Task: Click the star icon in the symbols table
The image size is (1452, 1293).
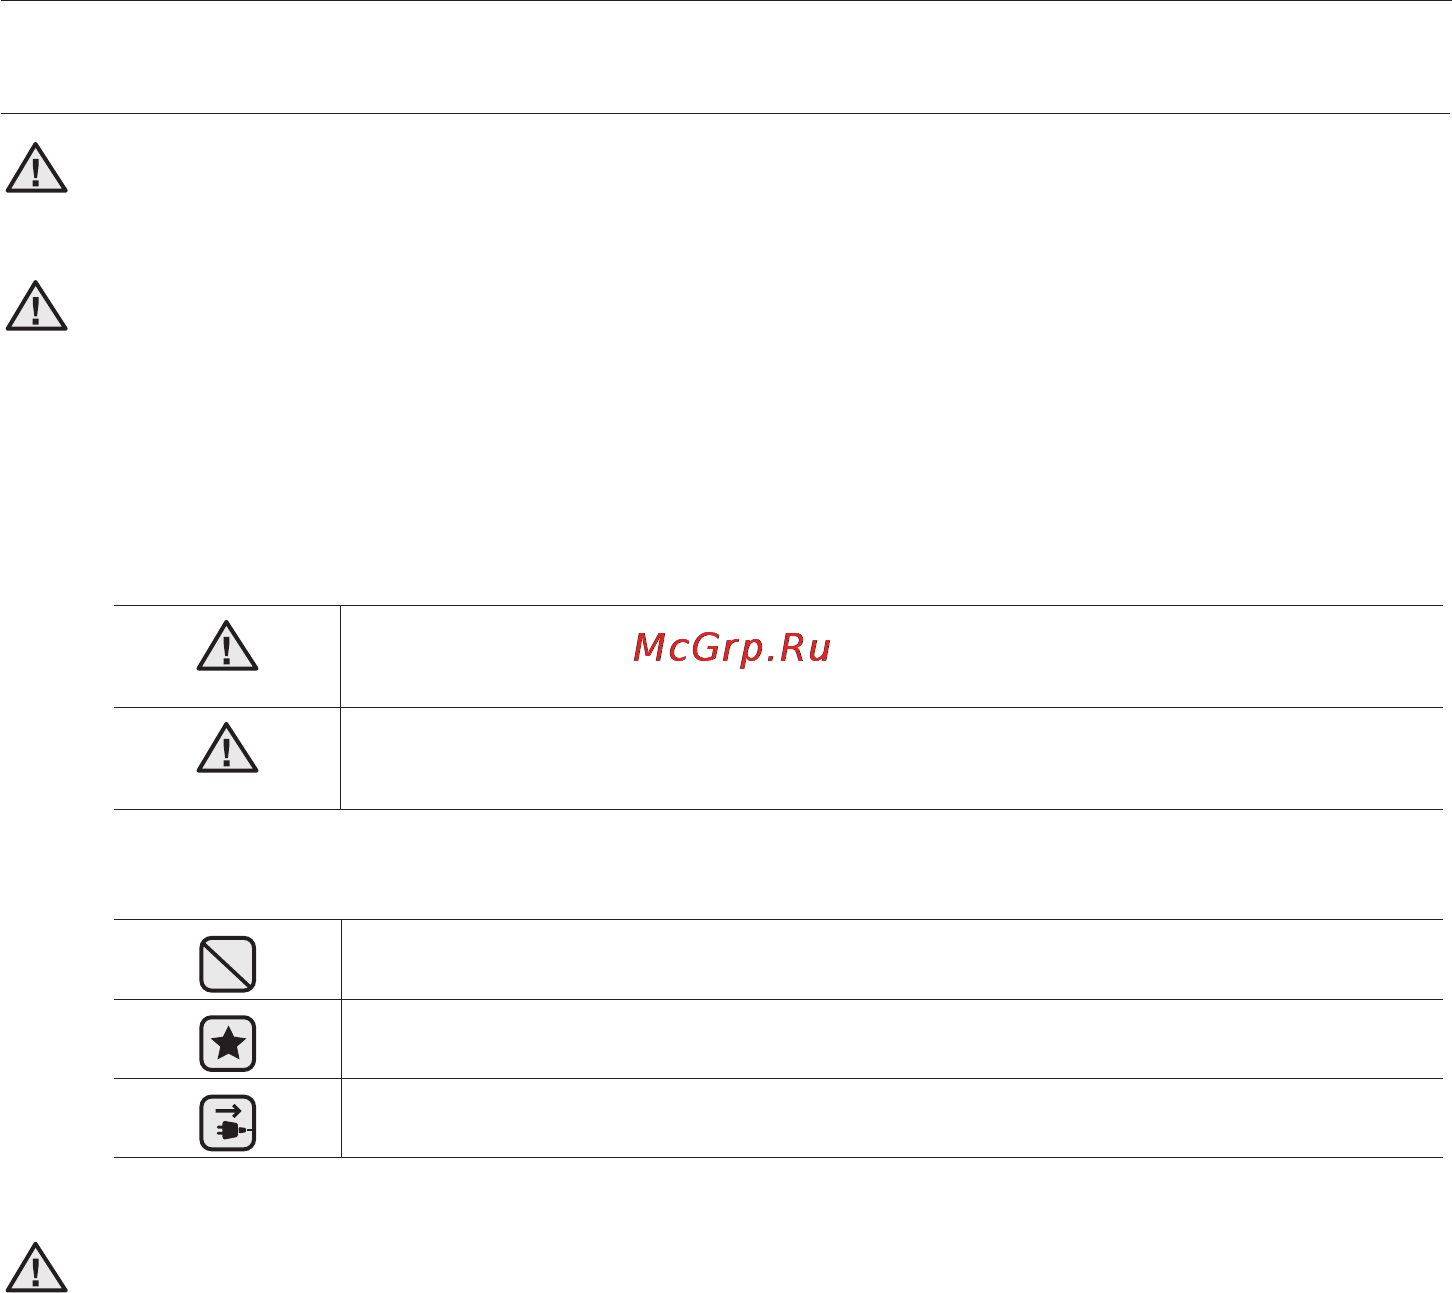Action: click(x=228, y=1044)
